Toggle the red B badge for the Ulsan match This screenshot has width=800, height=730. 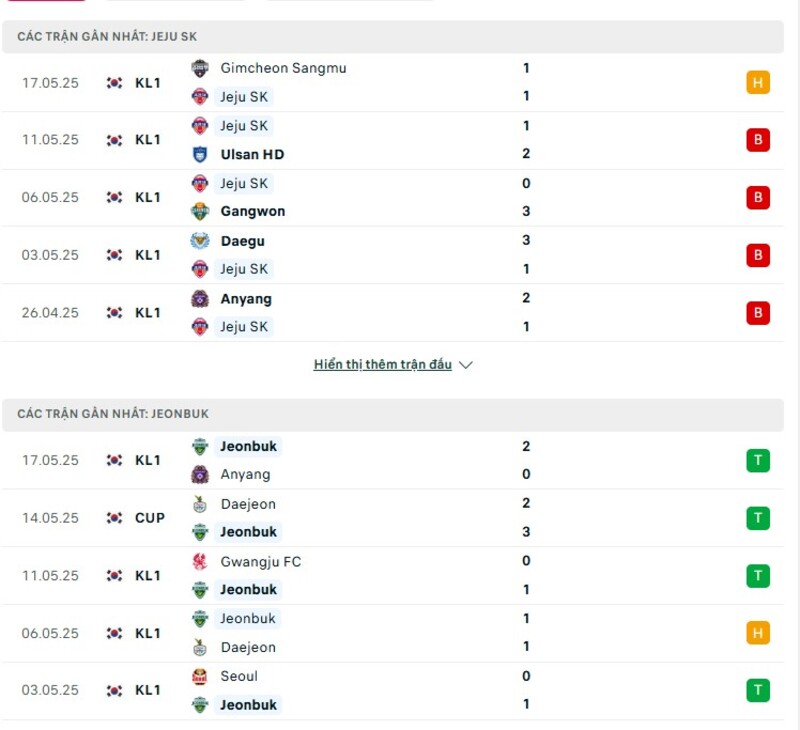pyautogui.click(x=758, y=140)
